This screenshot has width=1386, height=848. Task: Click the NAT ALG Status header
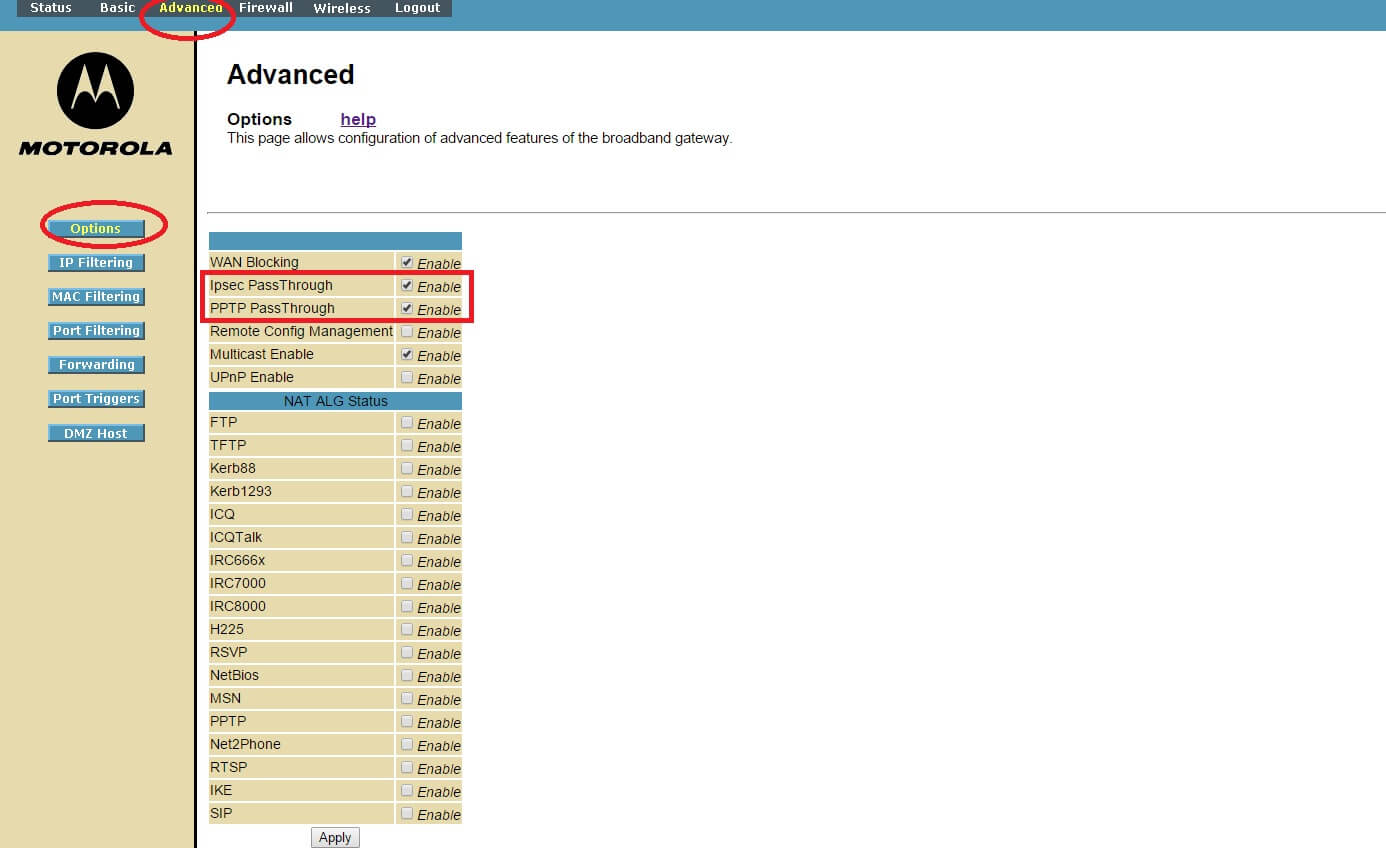(335, 401)
